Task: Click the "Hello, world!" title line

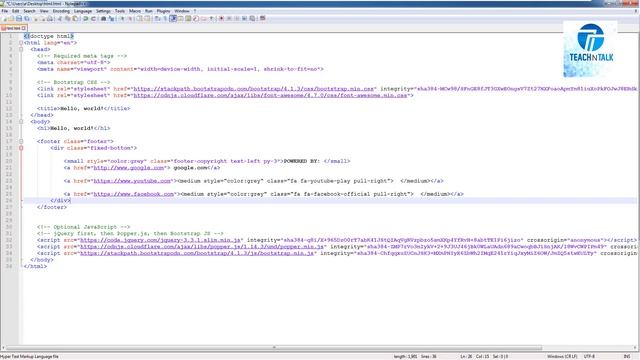Action: pyautogui.click(x=83, y=109)
